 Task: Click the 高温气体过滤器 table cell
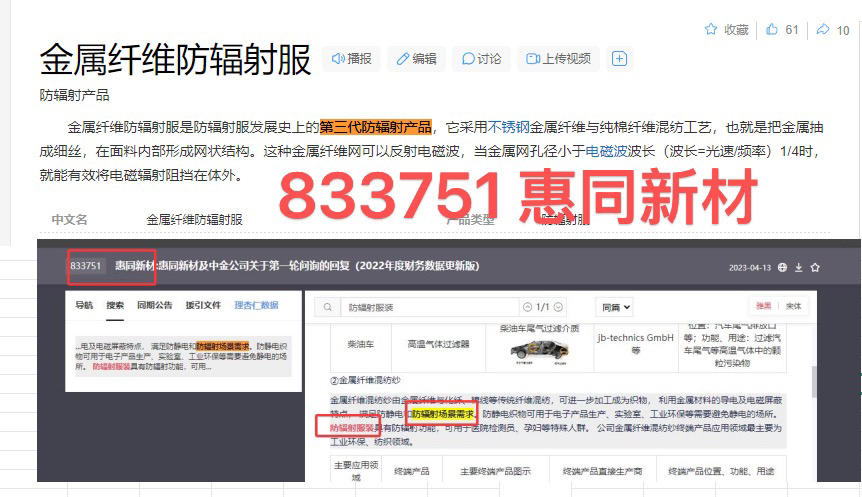[438, 344]
